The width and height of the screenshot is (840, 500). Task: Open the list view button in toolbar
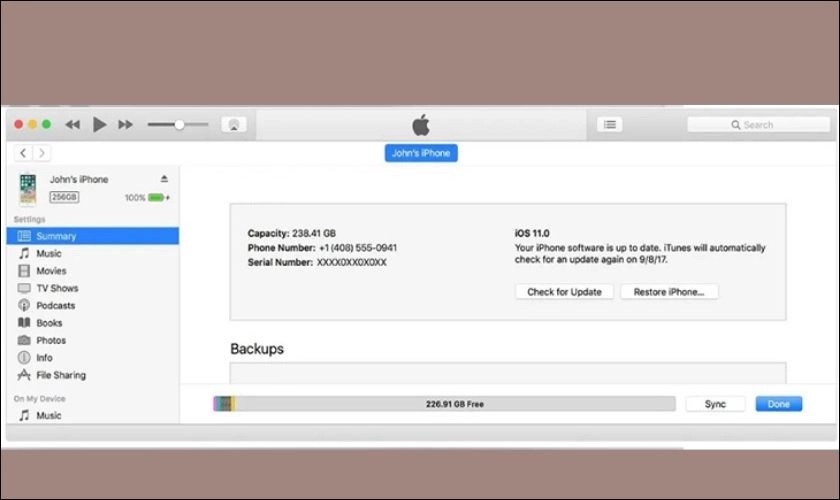tap(610, 124)
